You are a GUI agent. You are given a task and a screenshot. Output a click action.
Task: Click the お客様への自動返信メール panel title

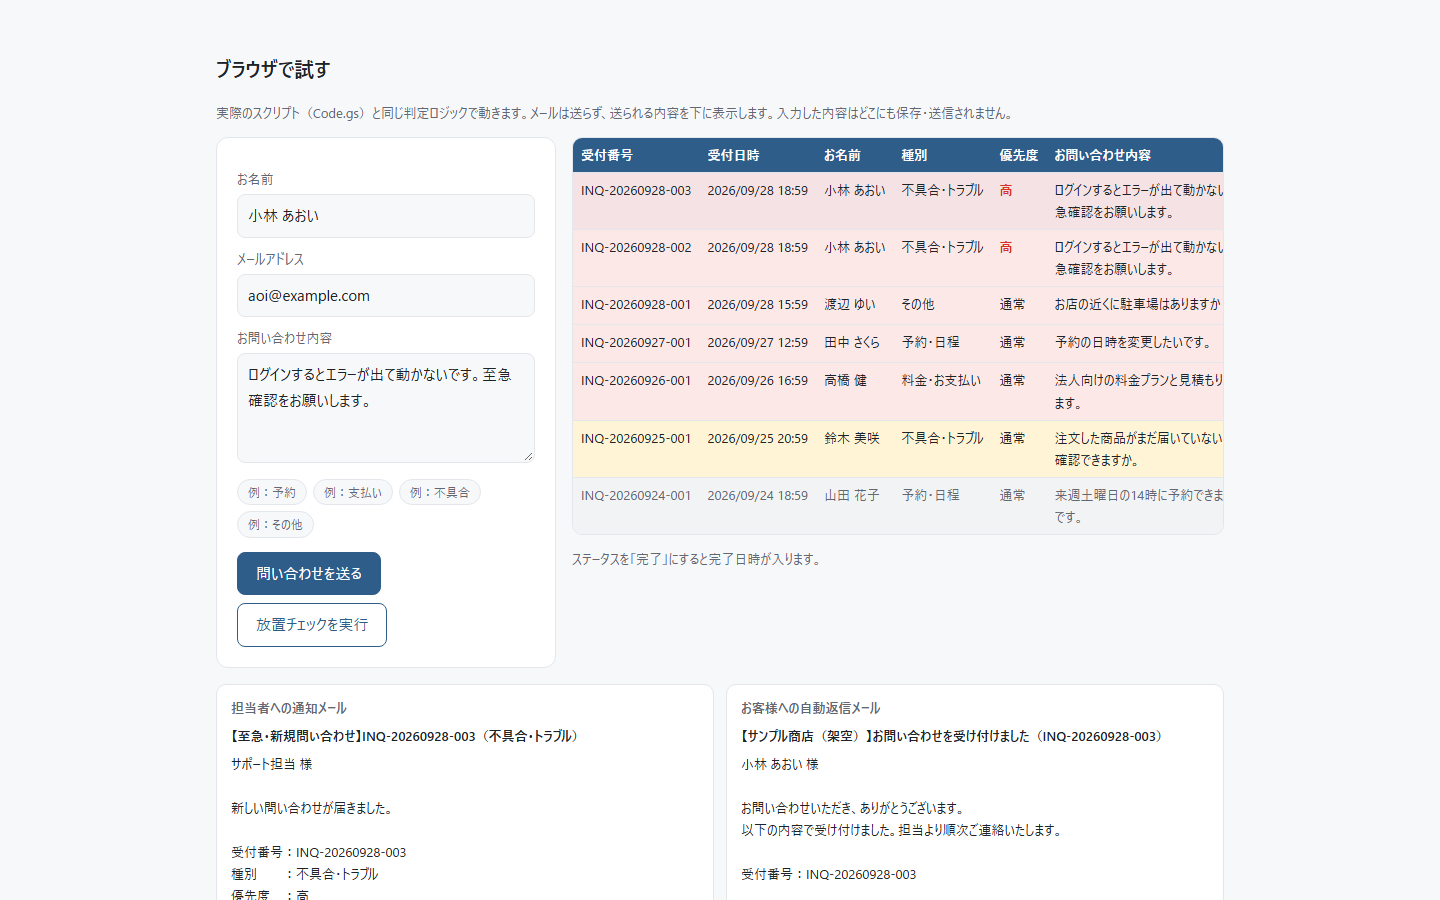click(x=811, y=708)
